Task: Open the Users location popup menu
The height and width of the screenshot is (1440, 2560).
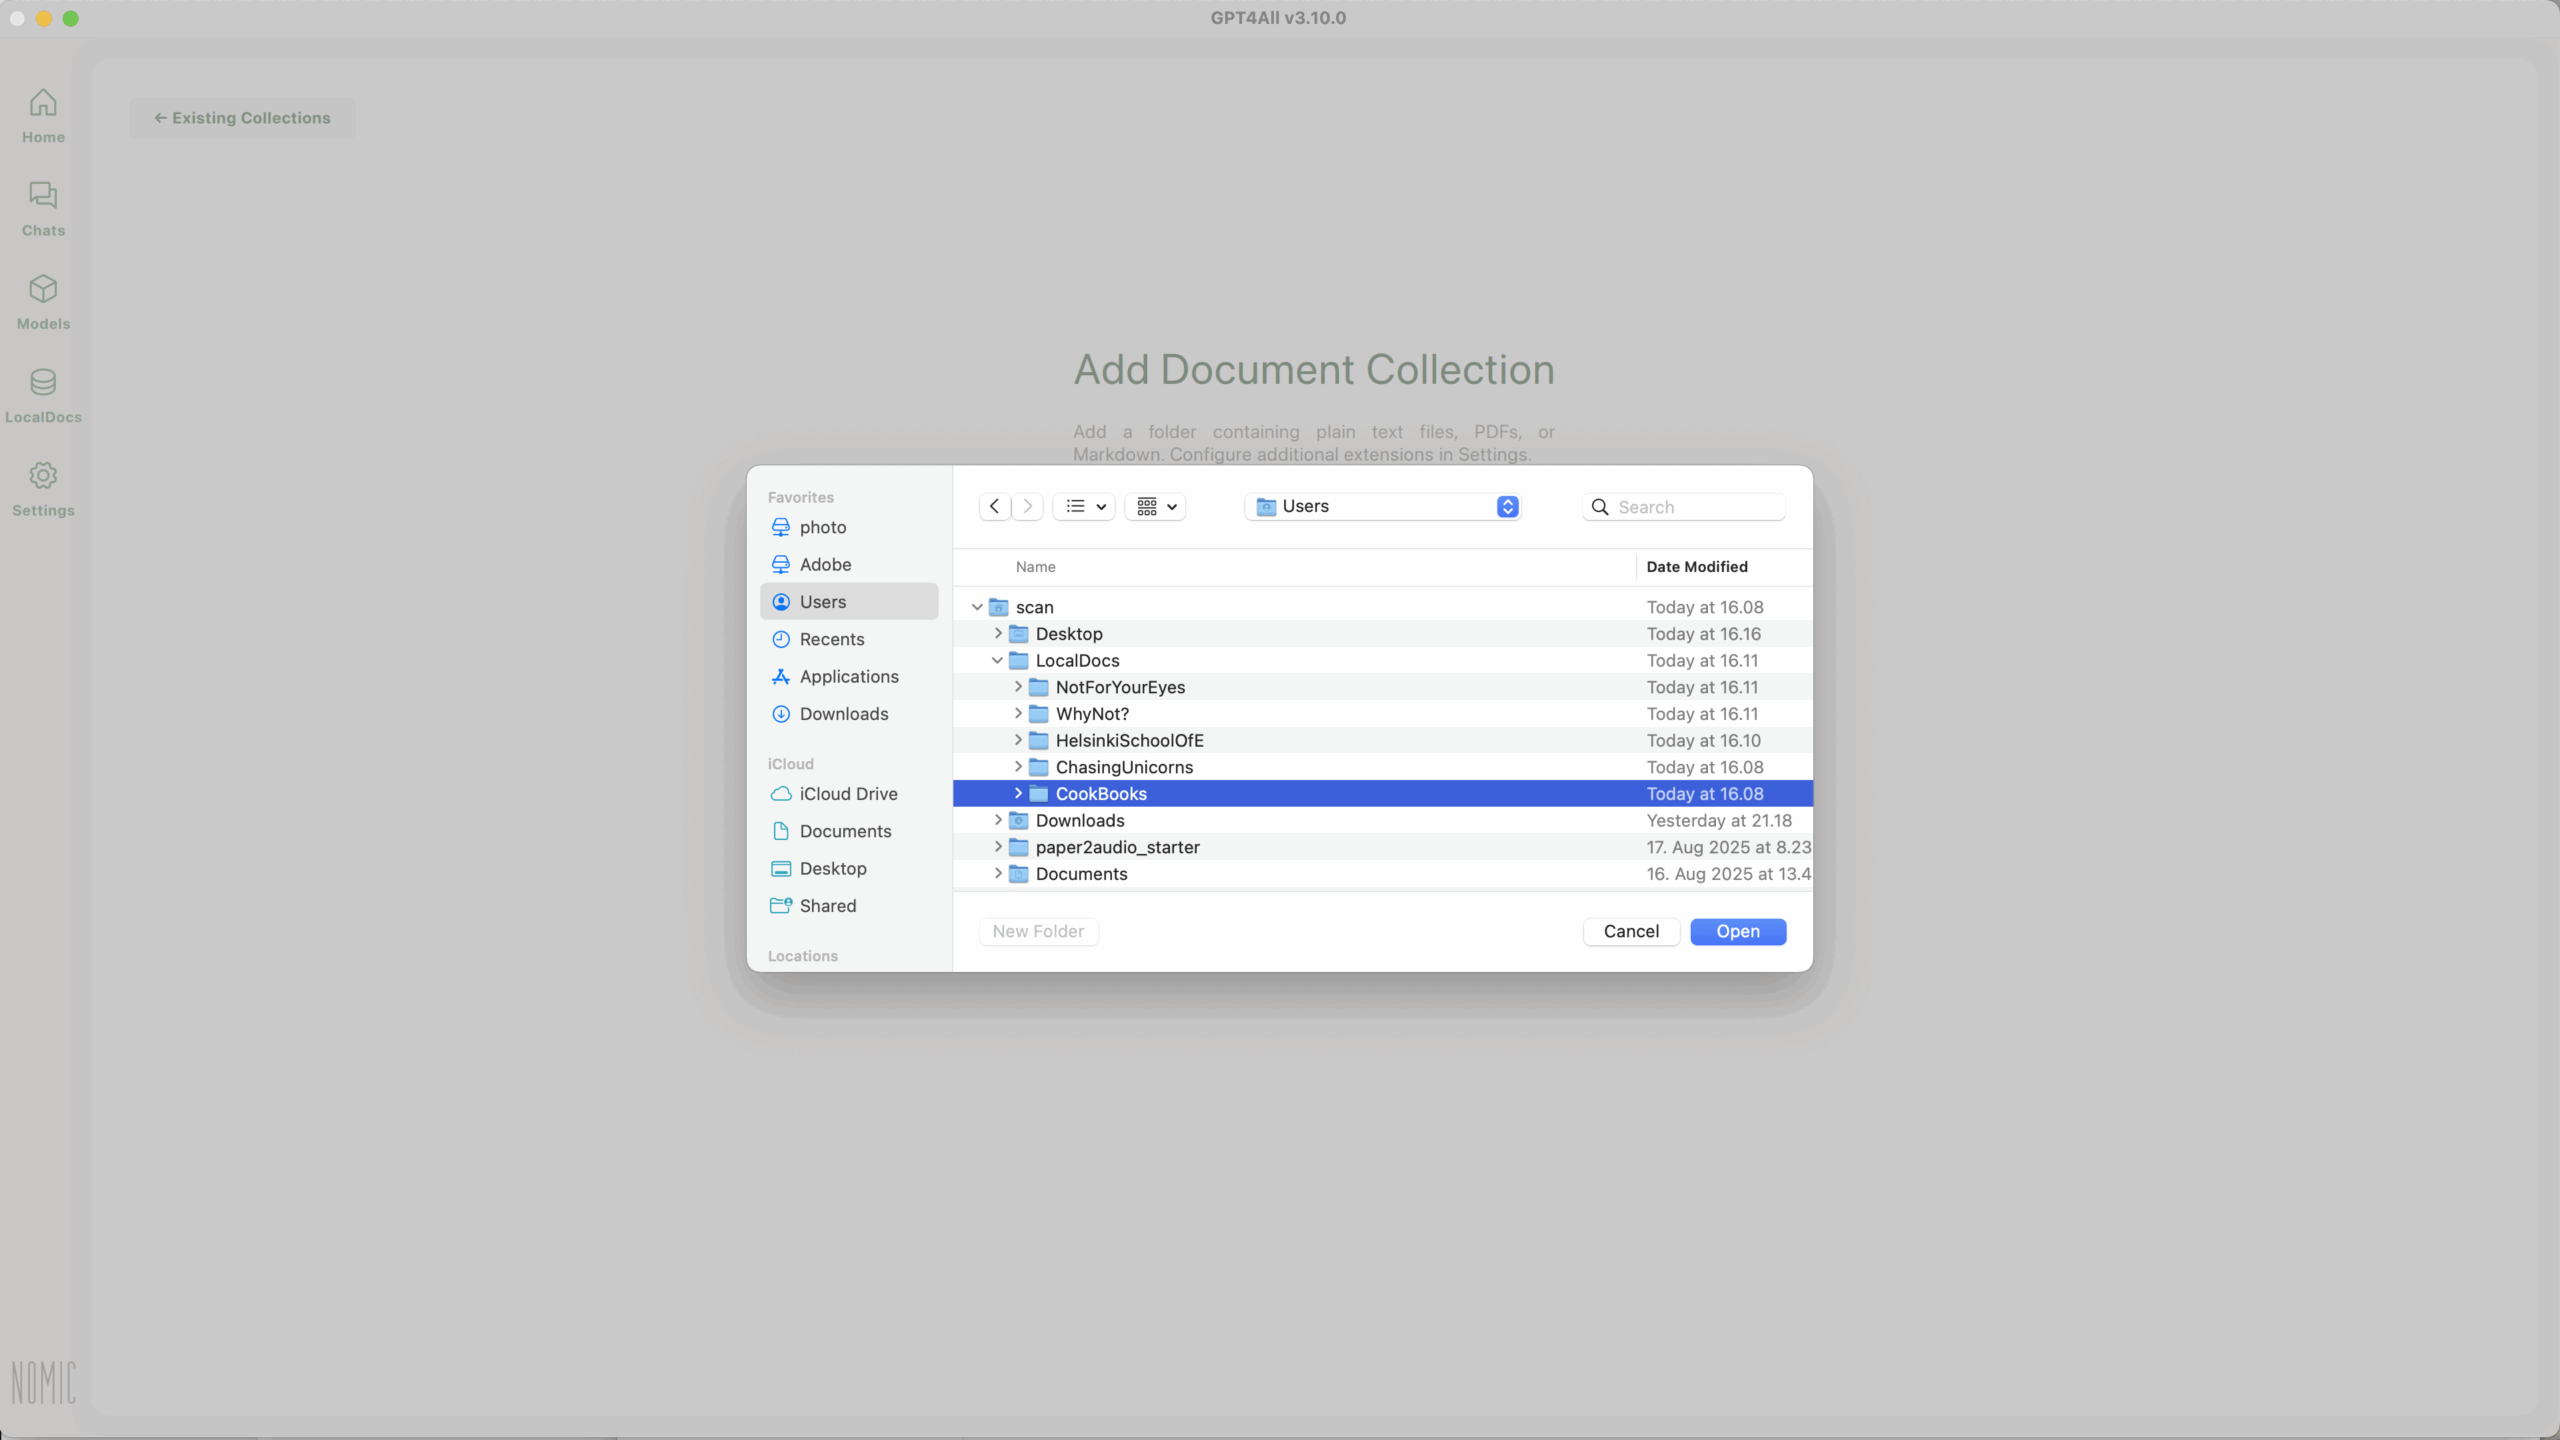Action: point(1383,506)
